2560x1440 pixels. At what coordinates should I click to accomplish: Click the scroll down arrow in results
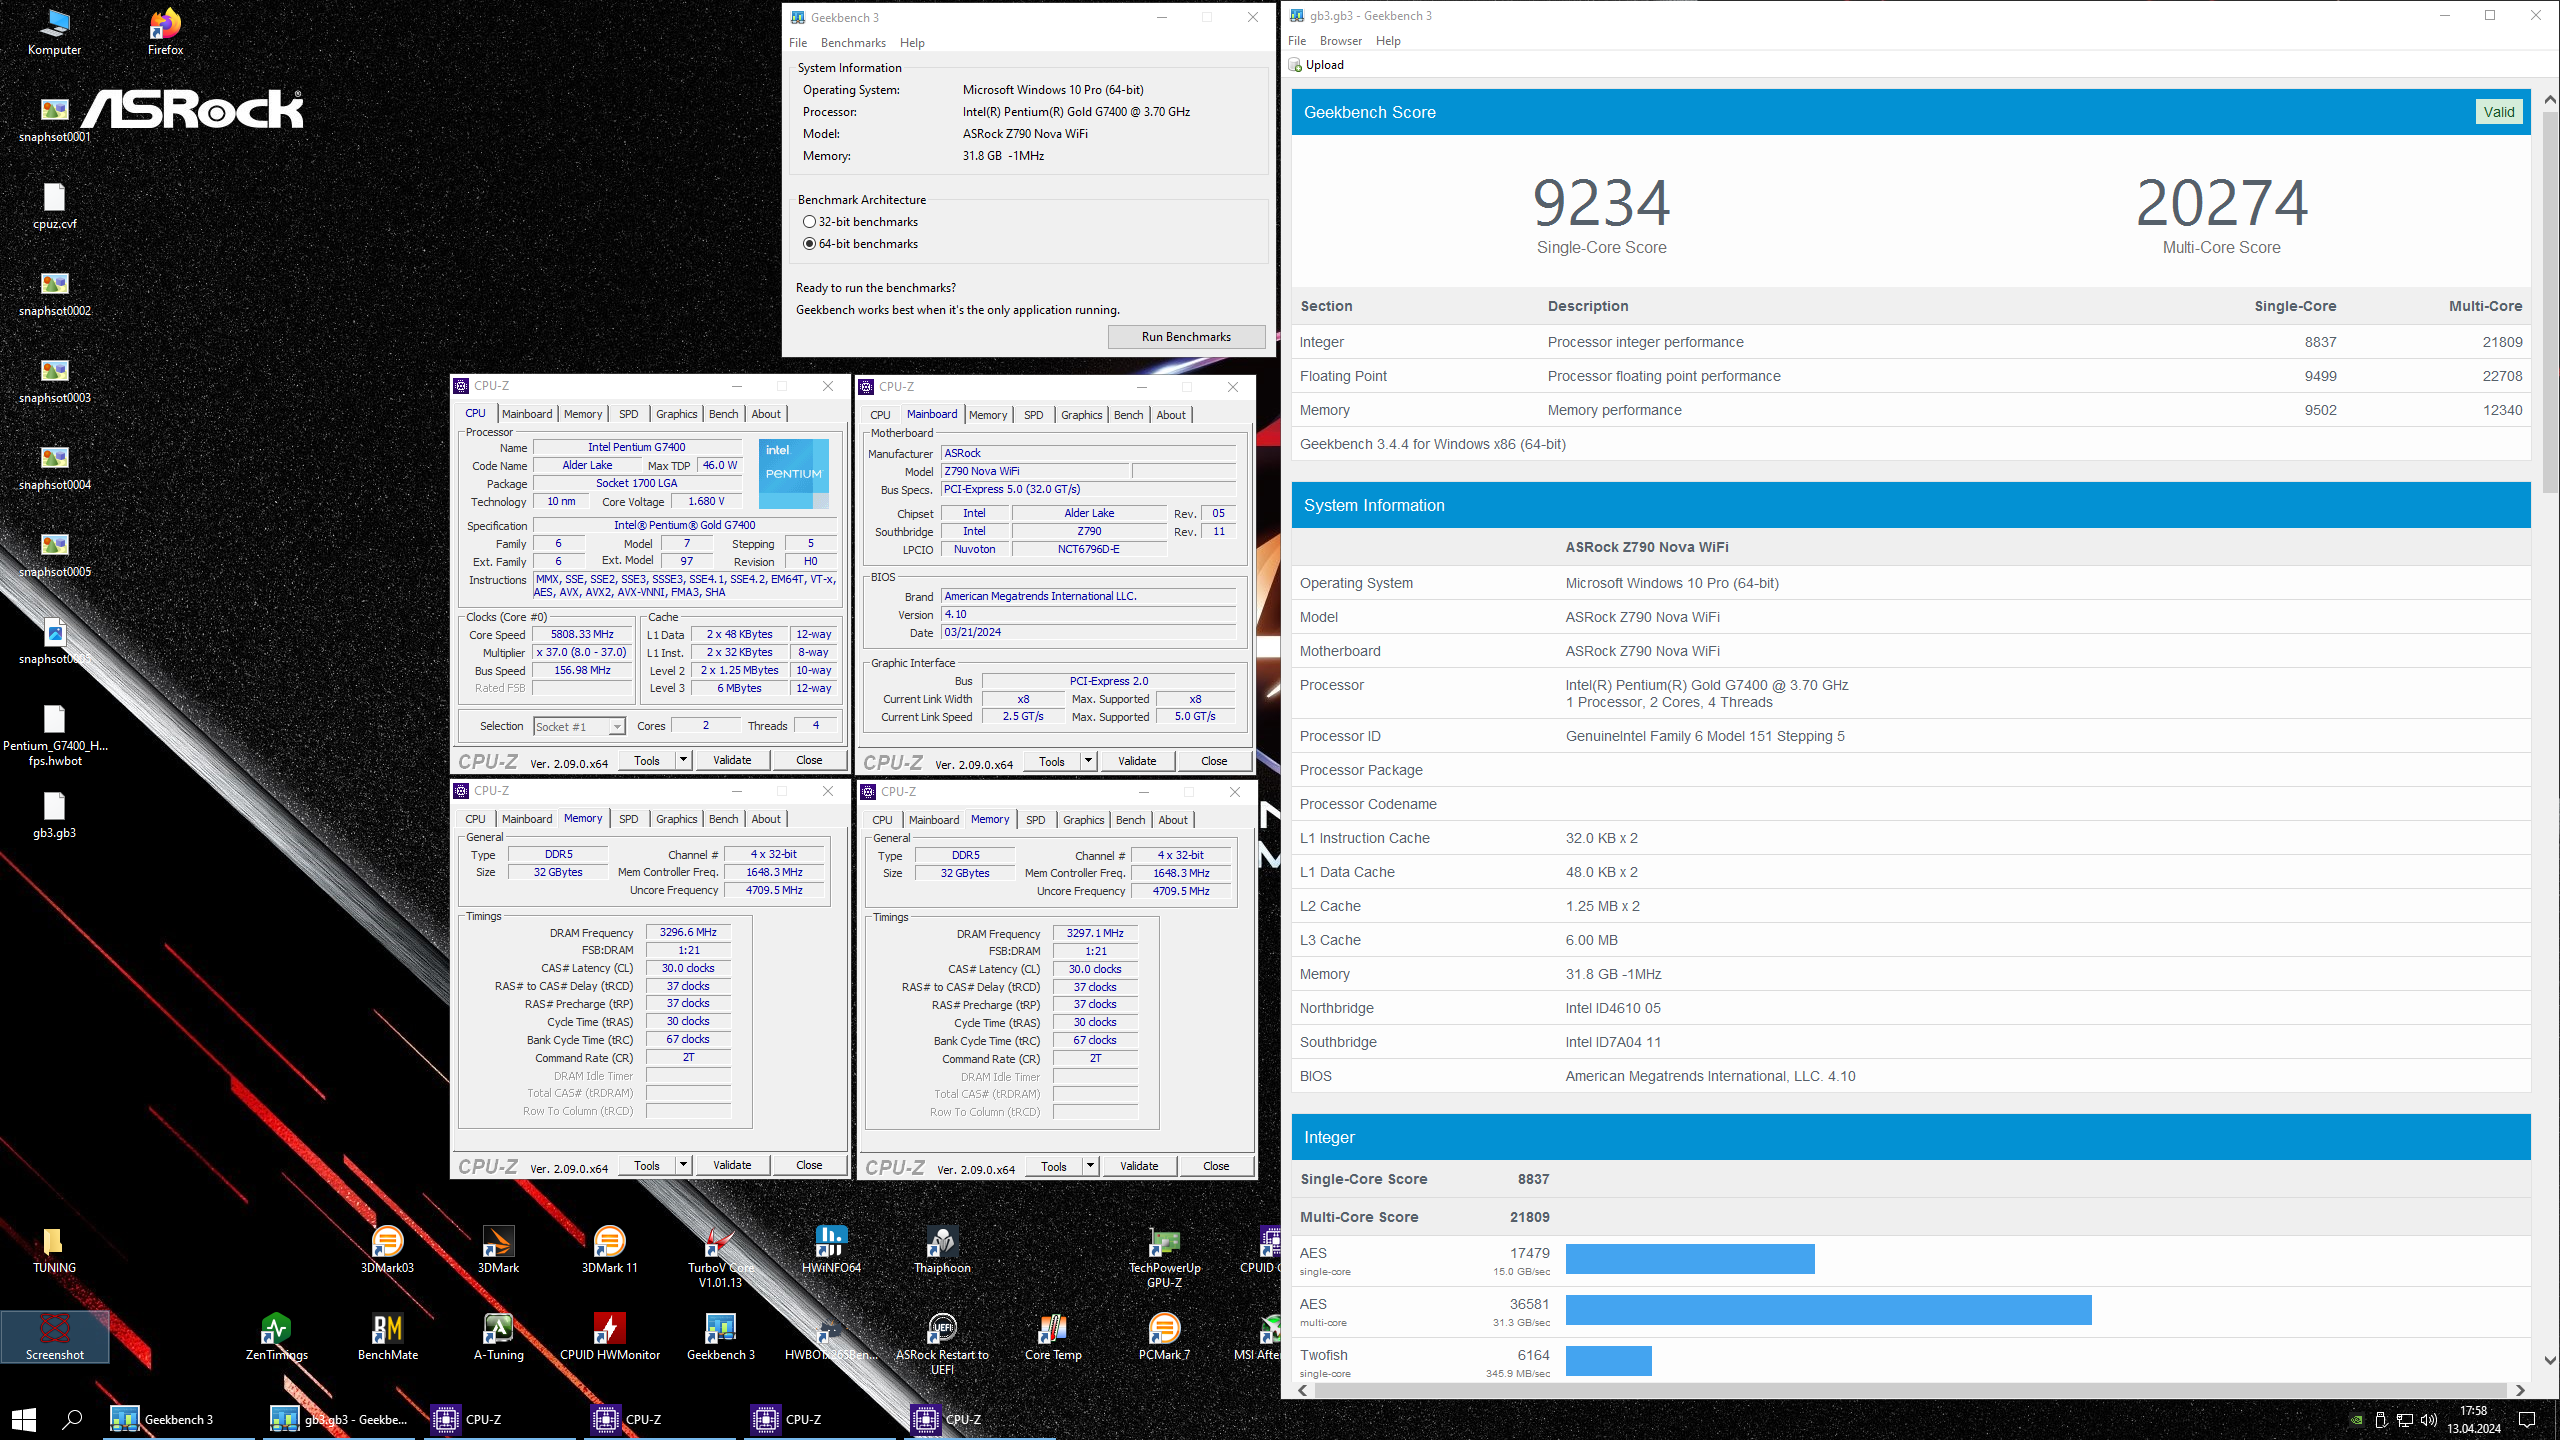tap(2549, 1360)
